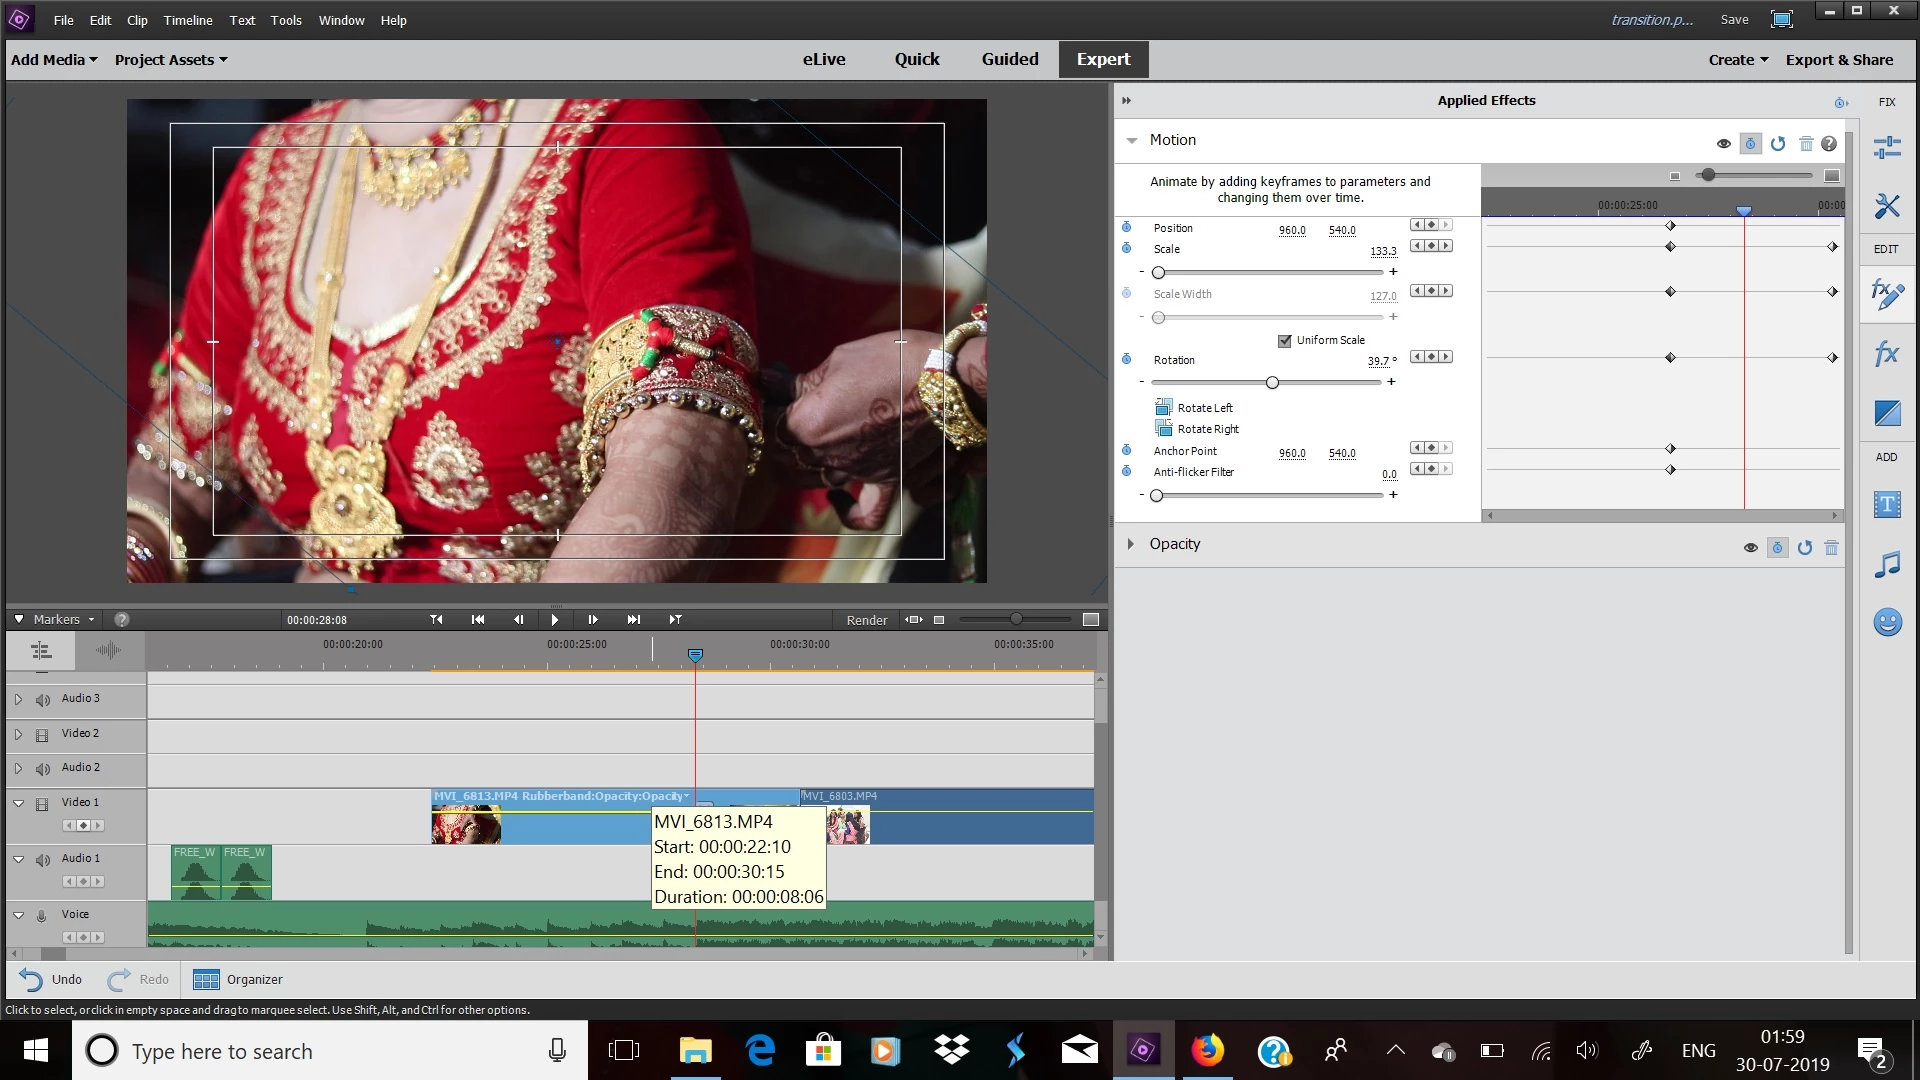Open the Add Media dropdown

(x=54, y=60)
